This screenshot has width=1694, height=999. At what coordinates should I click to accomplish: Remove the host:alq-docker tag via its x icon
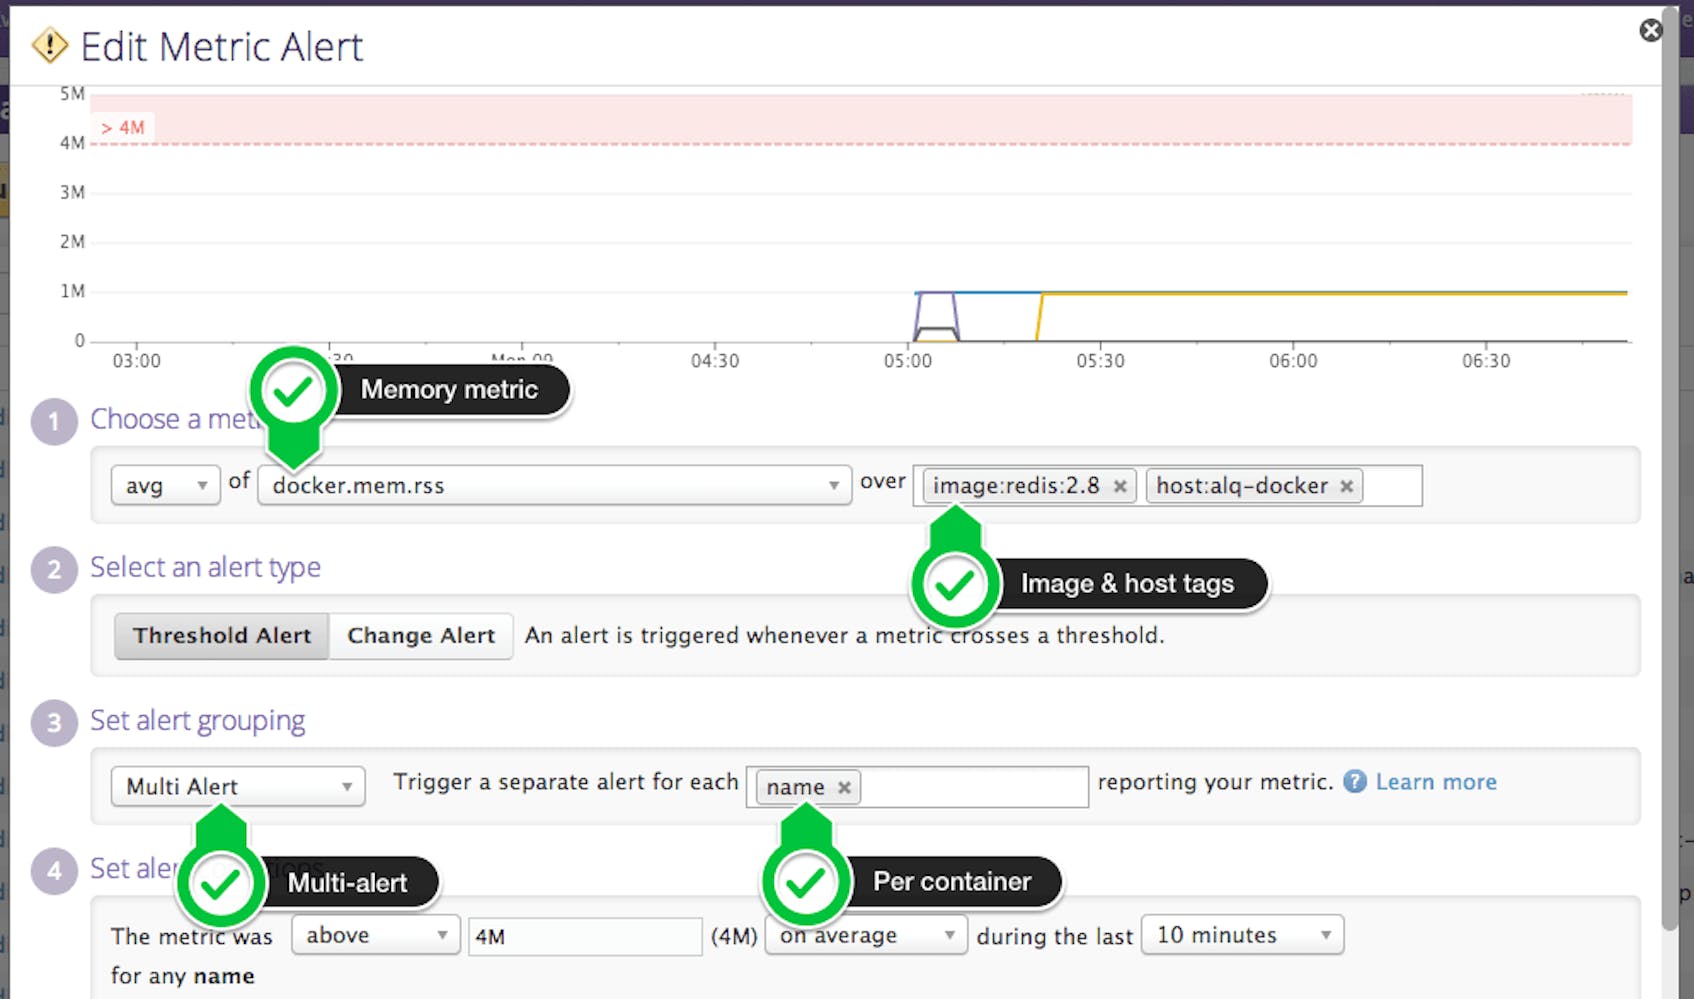1347,486
